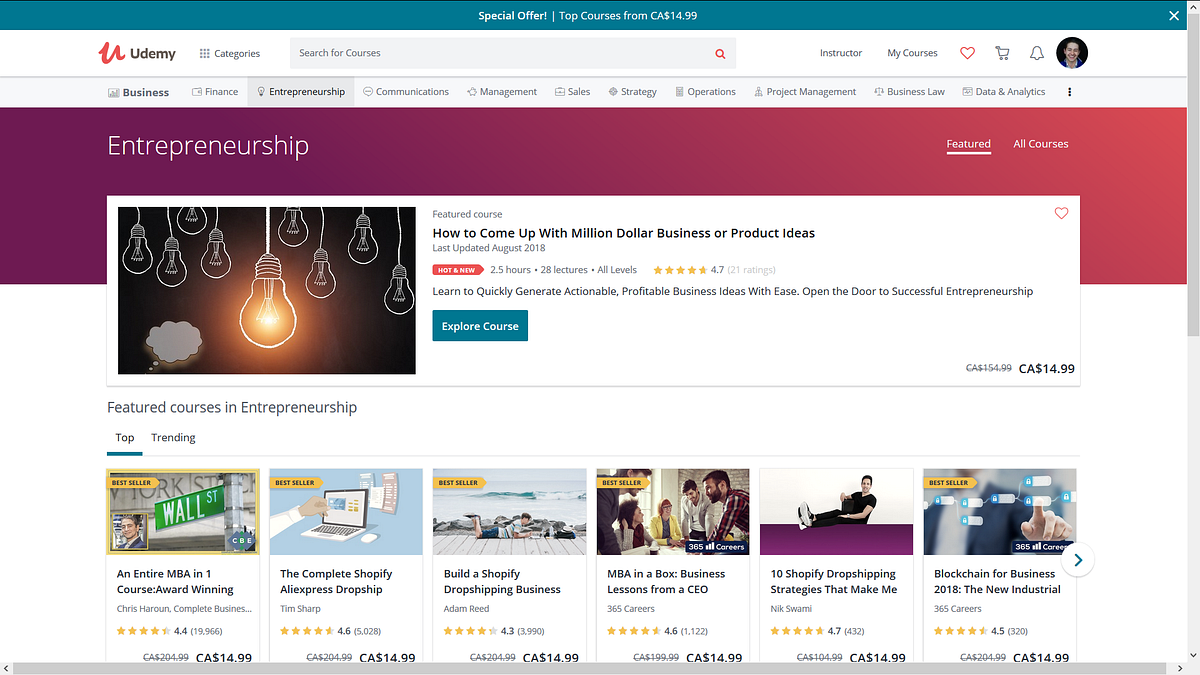Select the Top tab
The width and height of the screenshot is (1200, 675).
tap(125, 438)
